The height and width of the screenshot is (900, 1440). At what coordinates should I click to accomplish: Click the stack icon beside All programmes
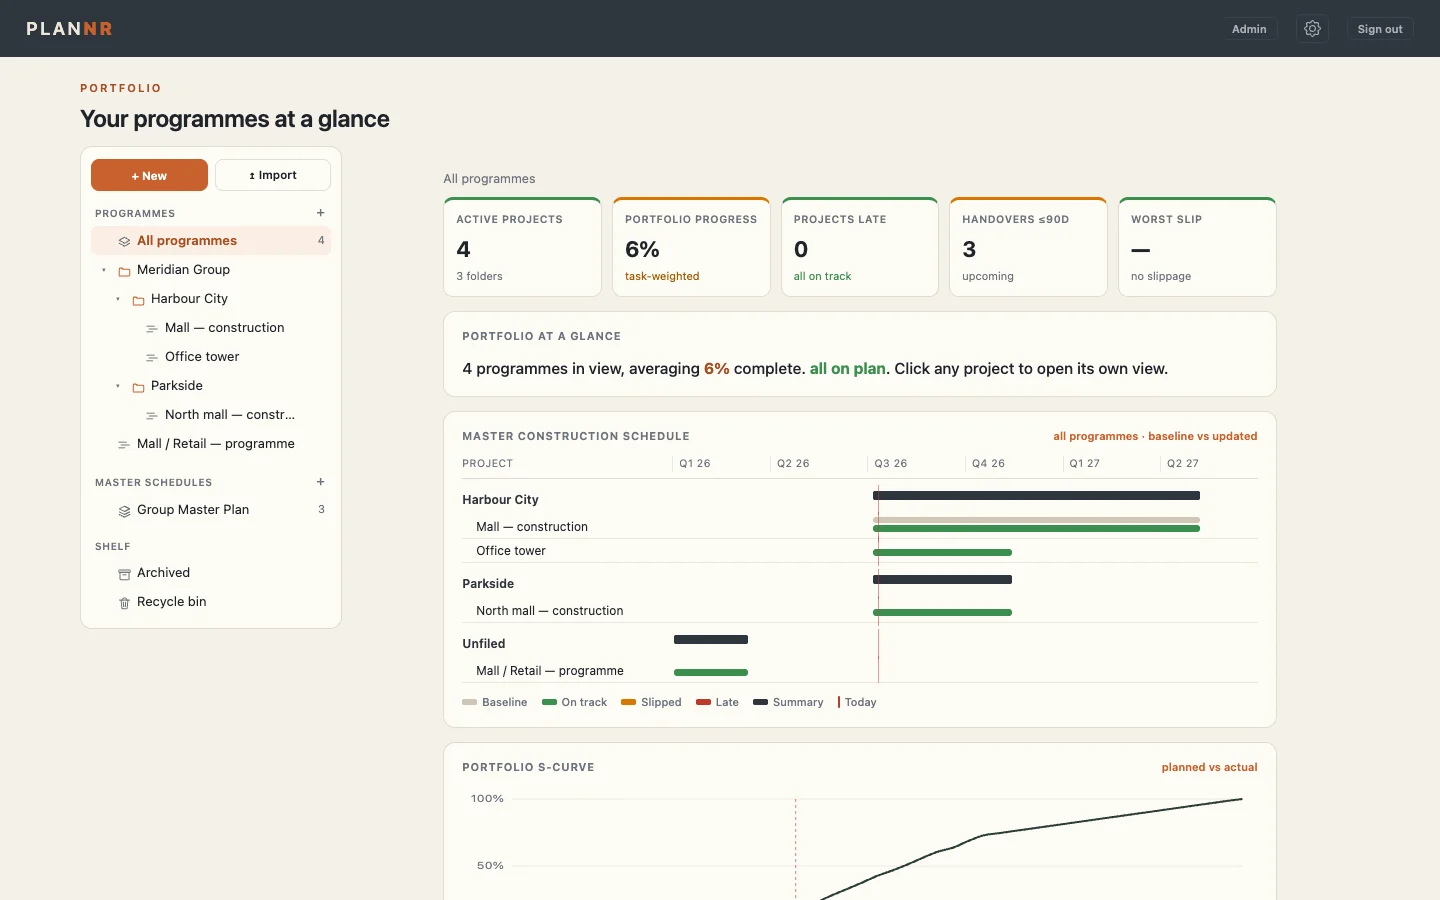tap(124, 241)
